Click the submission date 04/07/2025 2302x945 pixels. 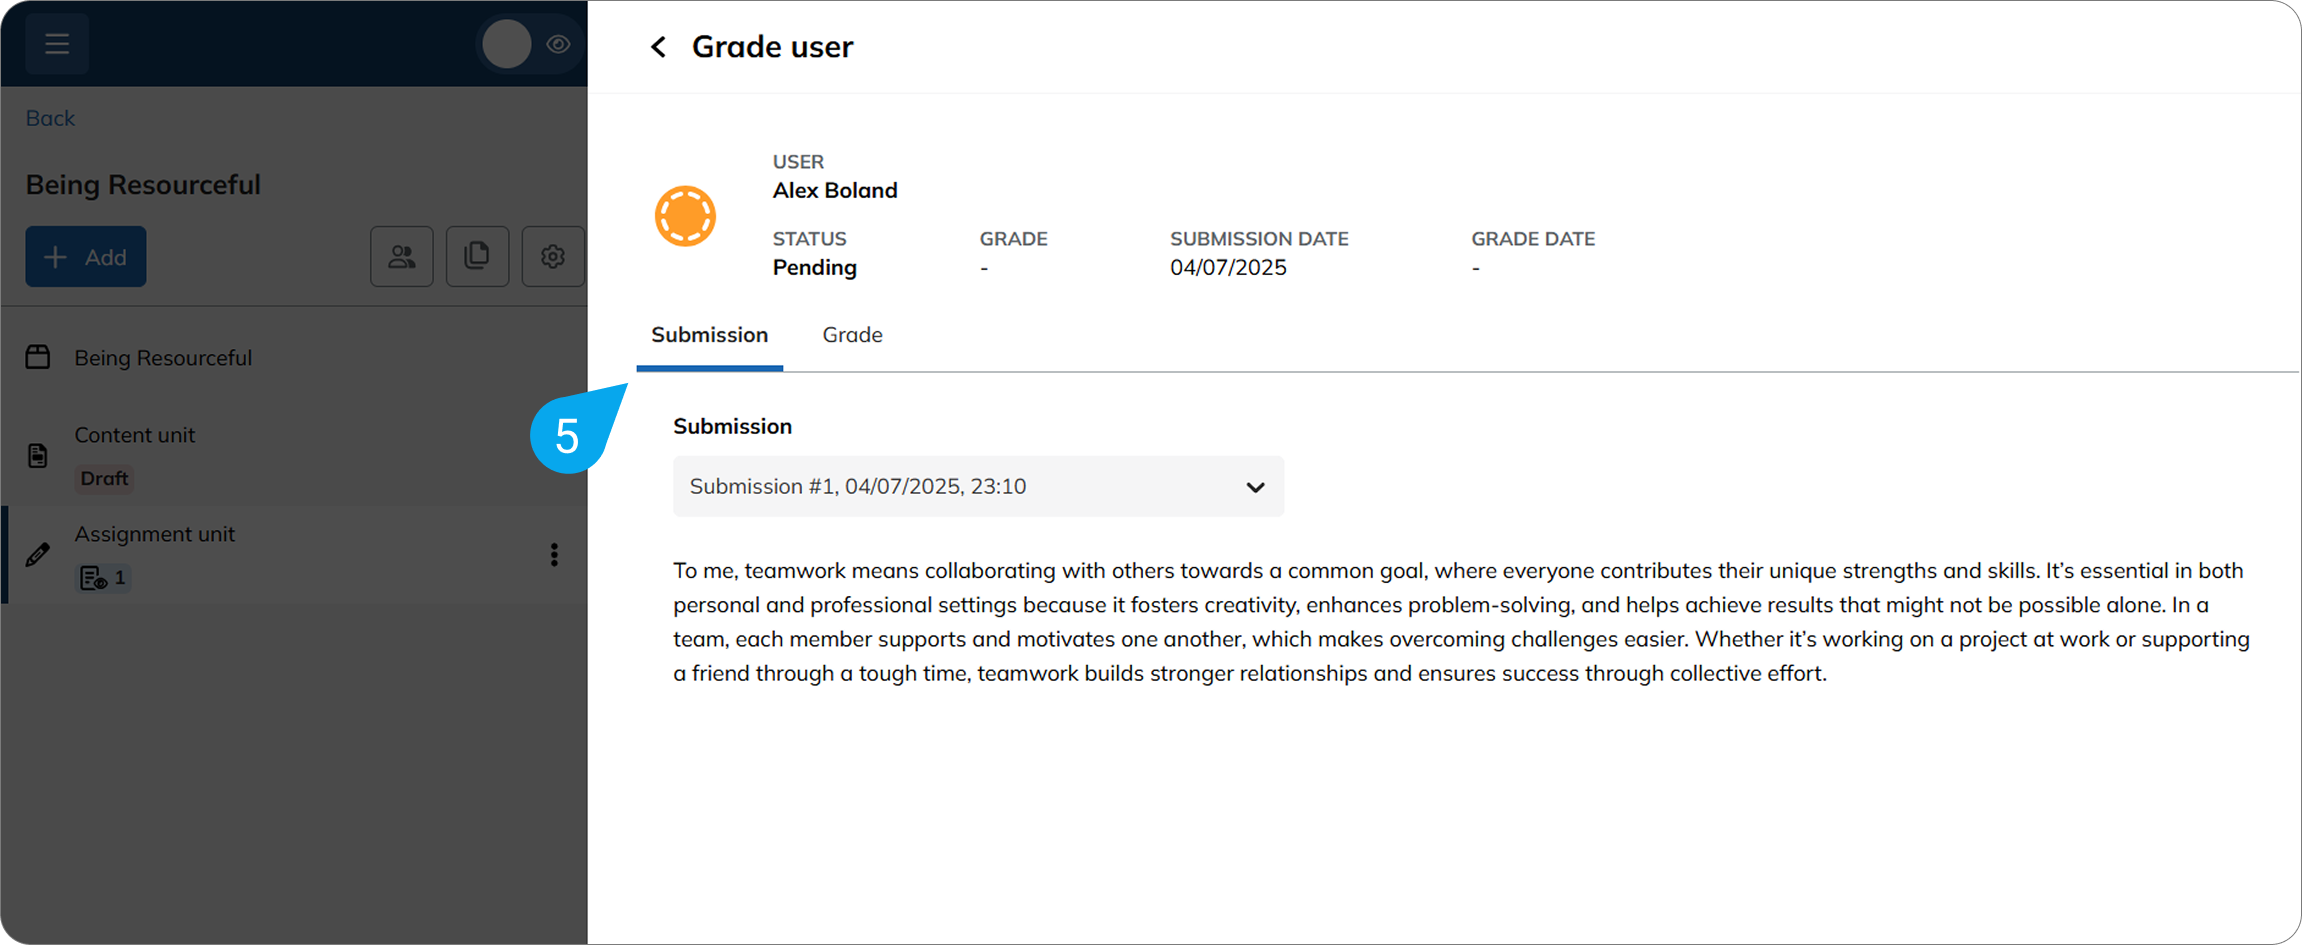[x=1228, y=267]
